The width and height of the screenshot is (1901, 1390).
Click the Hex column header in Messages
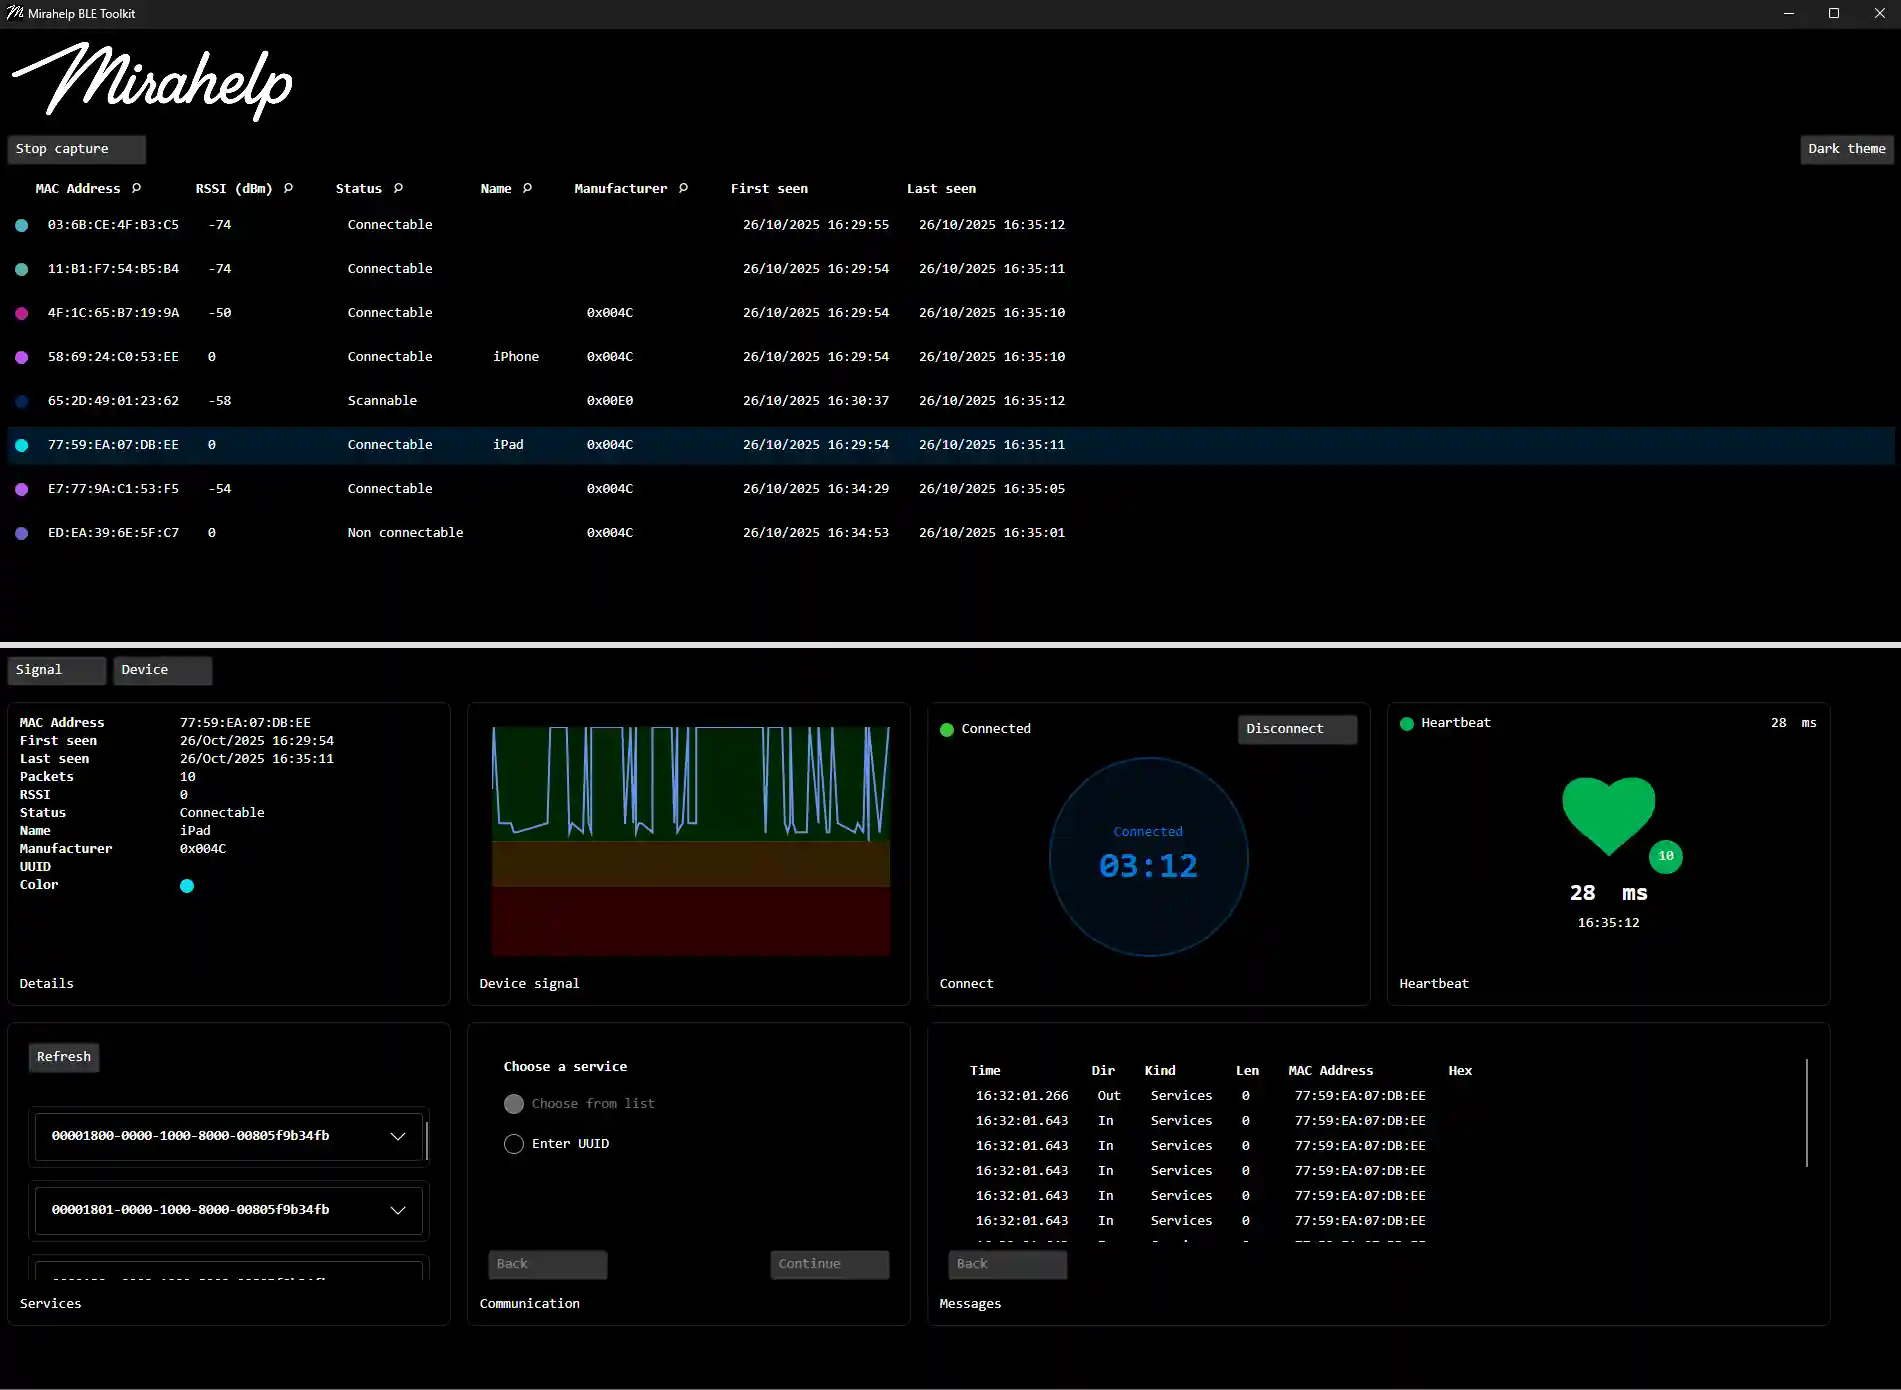click(1460, 1071)
